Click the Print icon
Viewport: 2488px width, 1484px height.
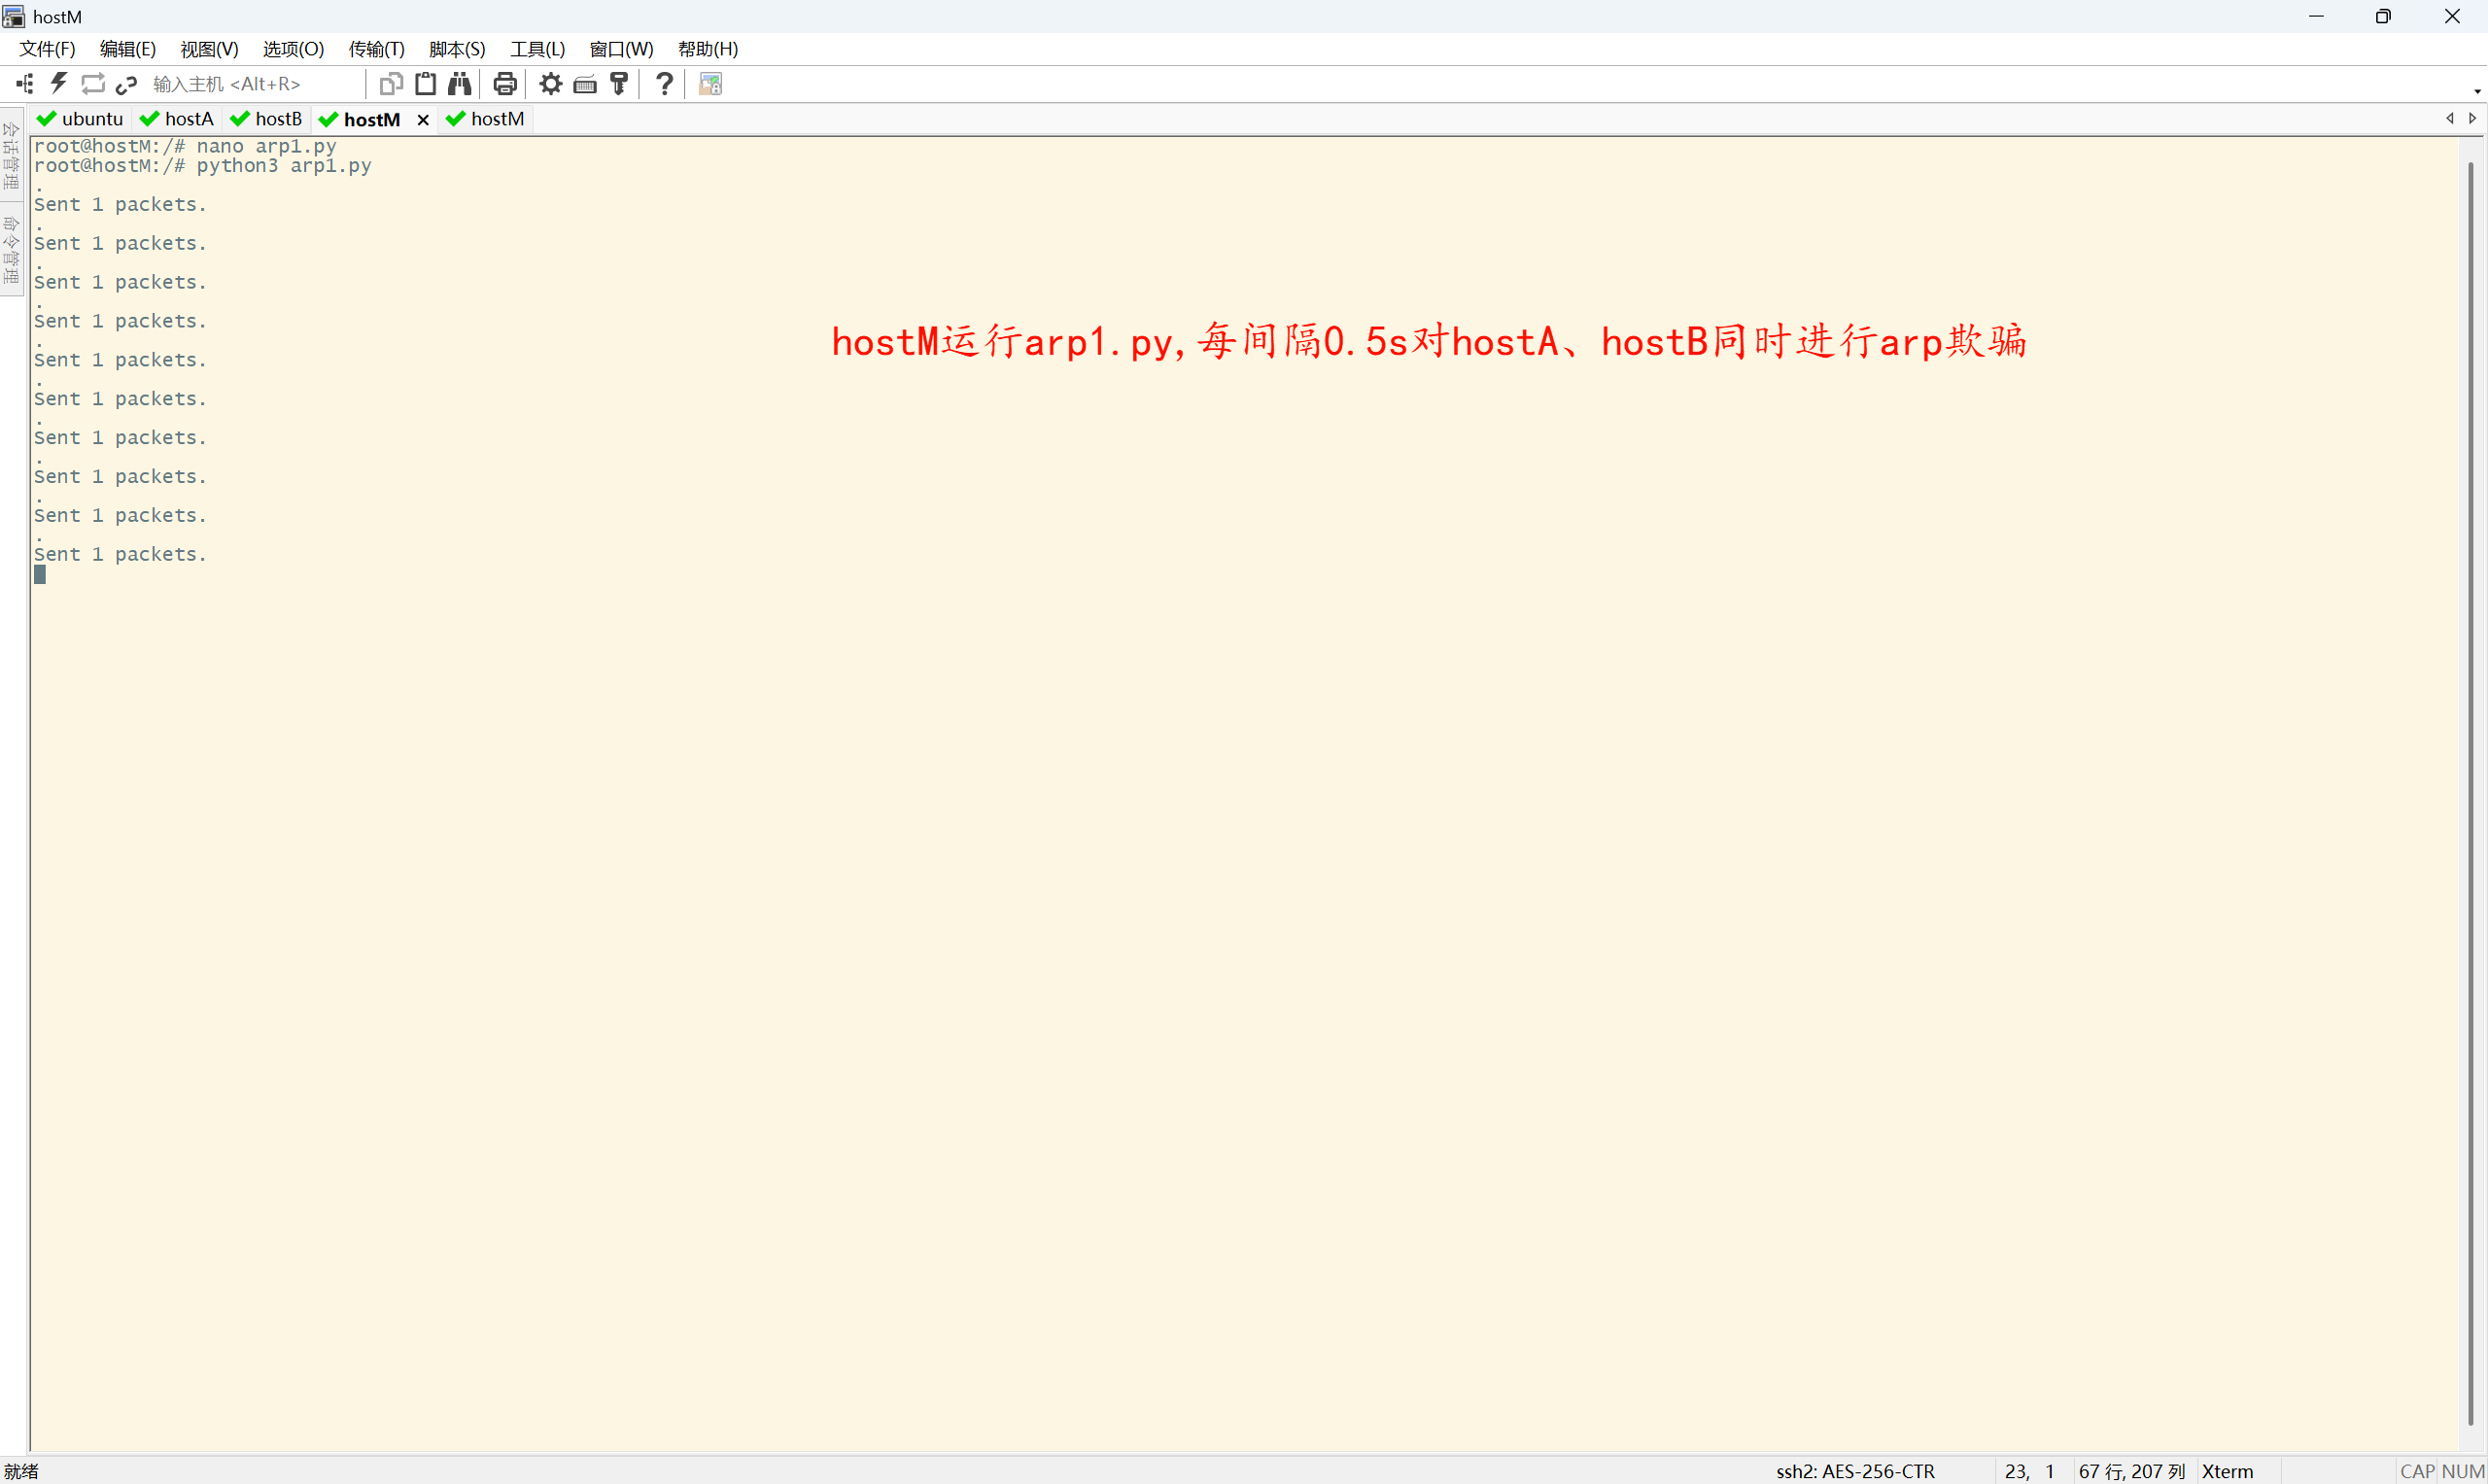click(x=505, y=84)
